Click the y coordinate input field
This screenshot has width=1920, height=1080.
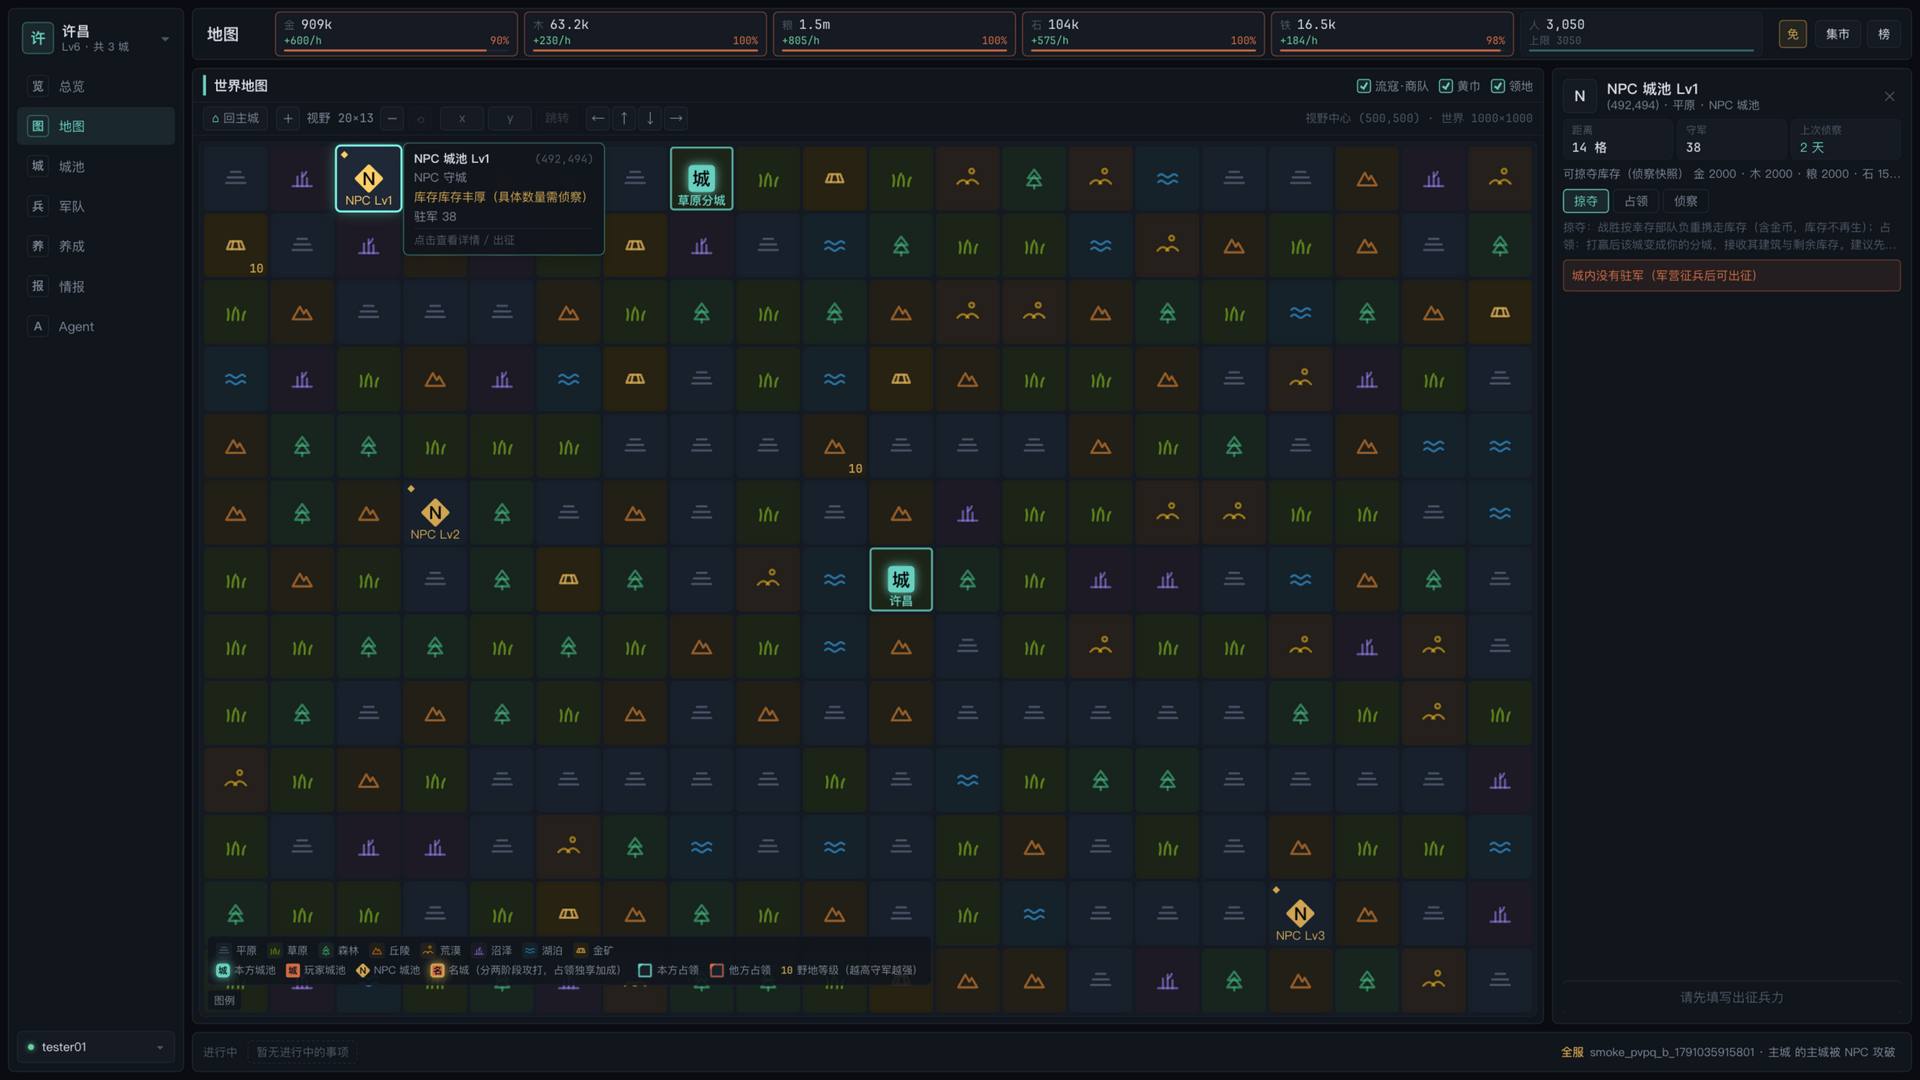(x=510, y=118)
